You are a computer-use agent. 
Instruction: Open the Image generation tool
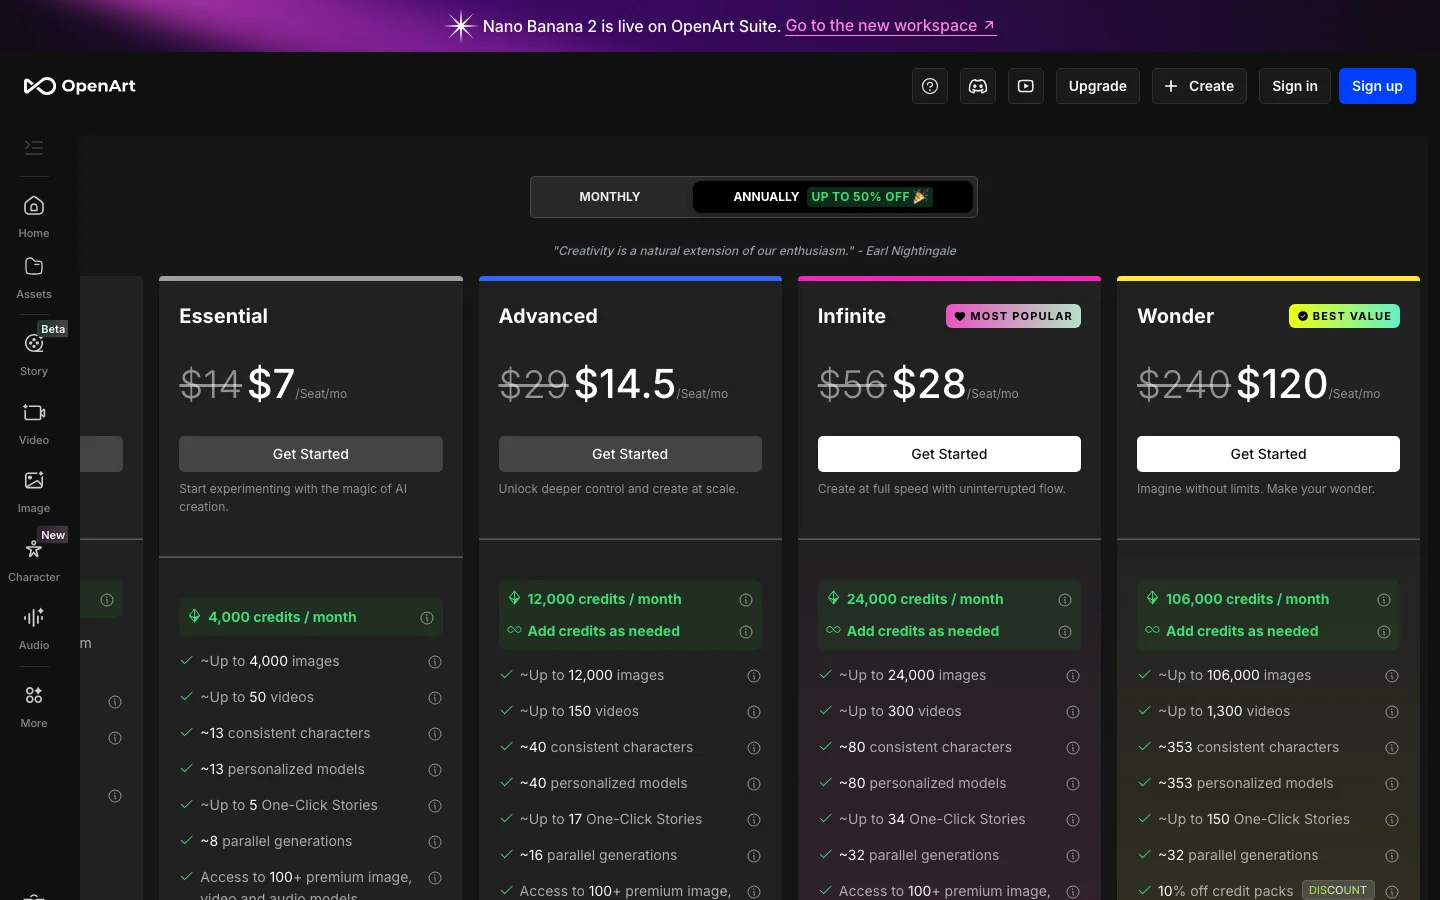click(x=33, y=489)
